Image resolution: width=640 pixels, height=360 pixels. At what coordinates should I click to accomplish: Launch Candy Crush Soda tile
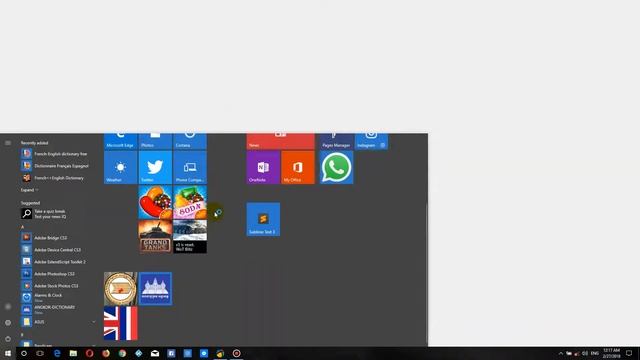click(x=190, y=202)
